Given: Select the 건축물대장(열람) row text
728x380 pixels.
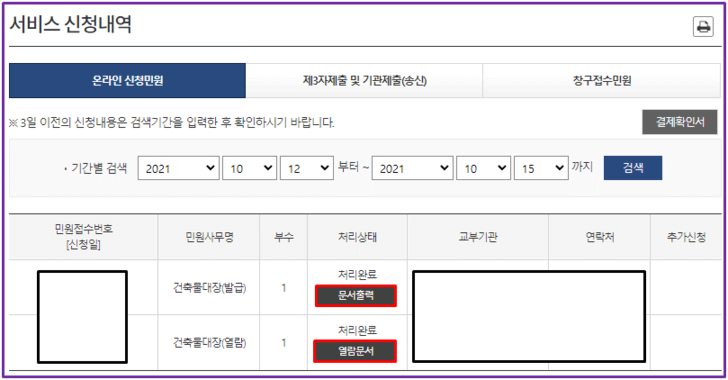Looking at the screenshot, I should coord(209,343).
